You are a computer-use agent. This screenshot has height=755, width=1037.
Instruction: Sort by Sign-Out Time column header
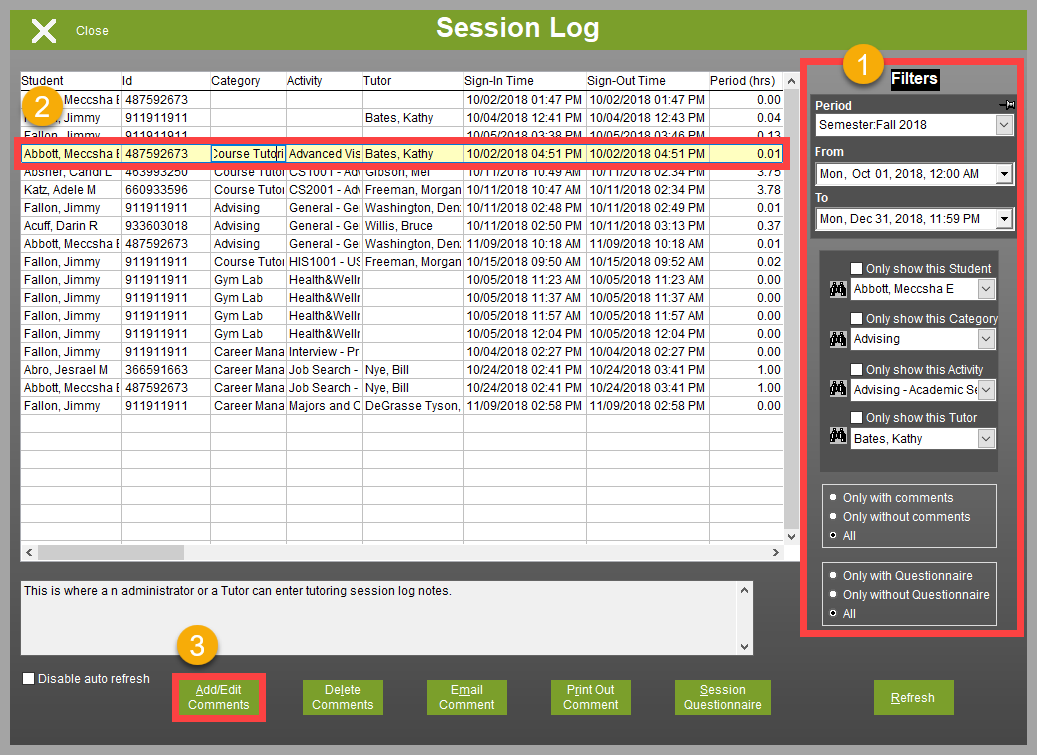647,81
